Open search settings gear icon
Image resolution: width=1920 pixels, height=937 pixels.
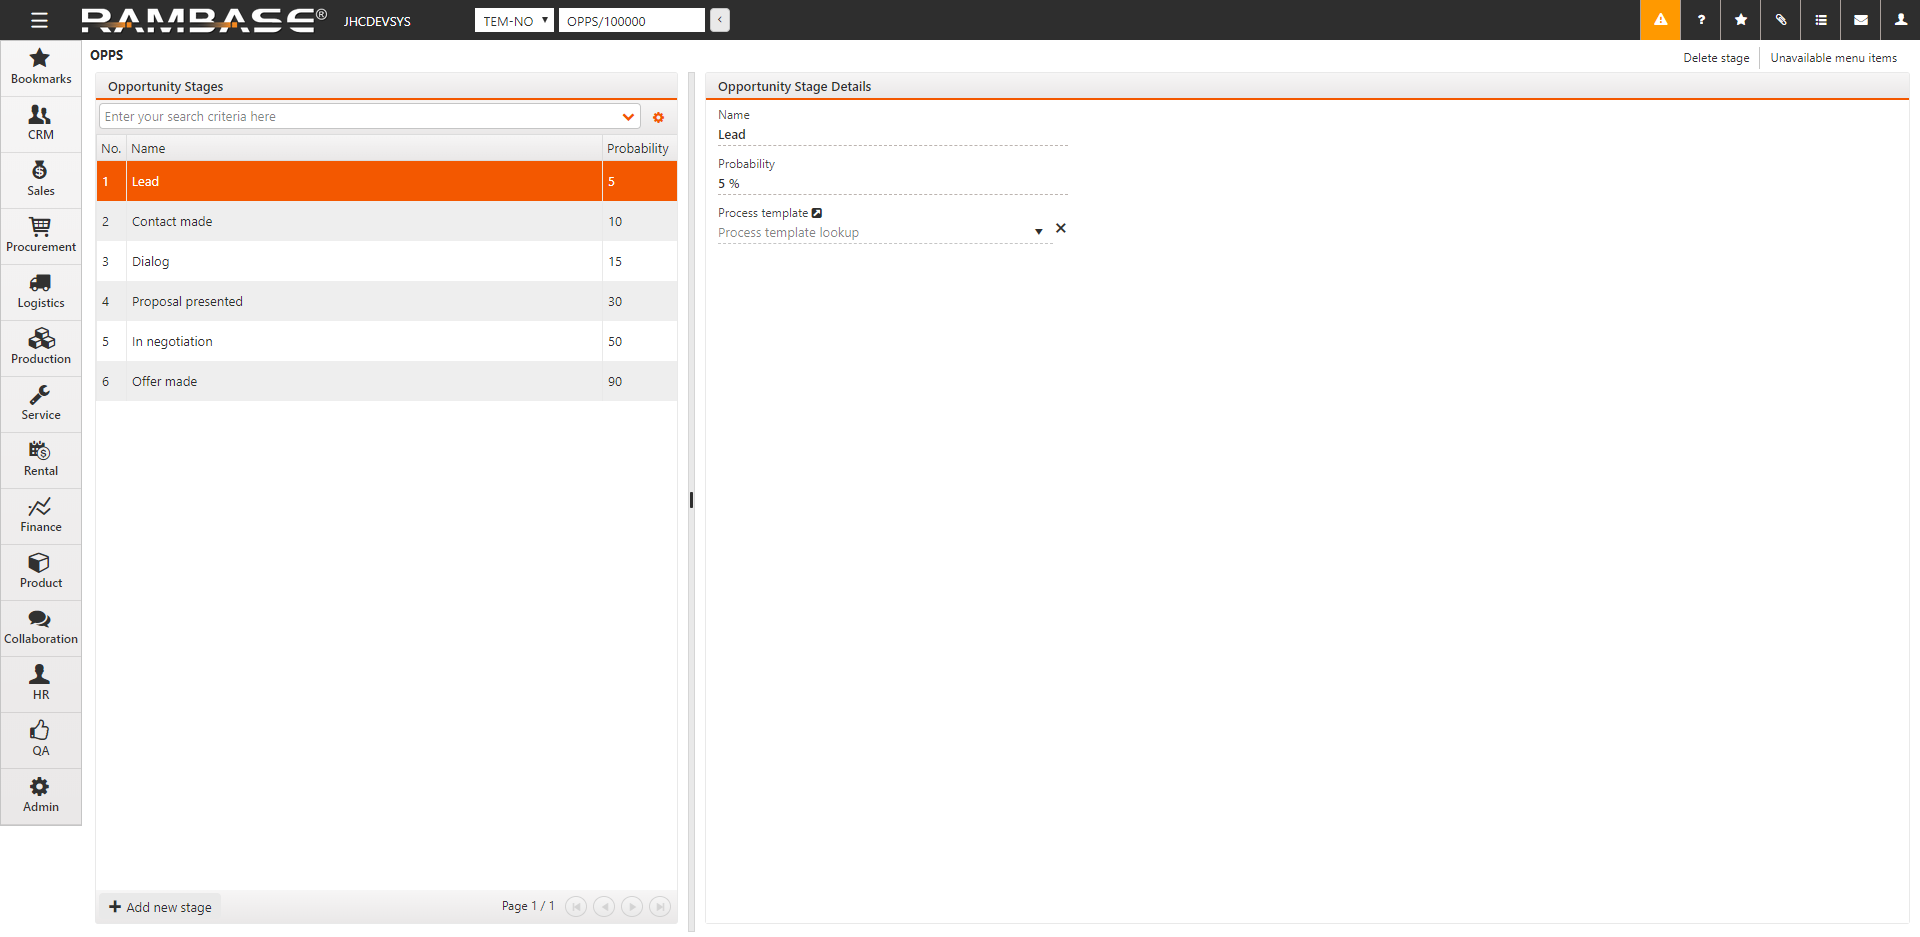(x=658, y=118)
